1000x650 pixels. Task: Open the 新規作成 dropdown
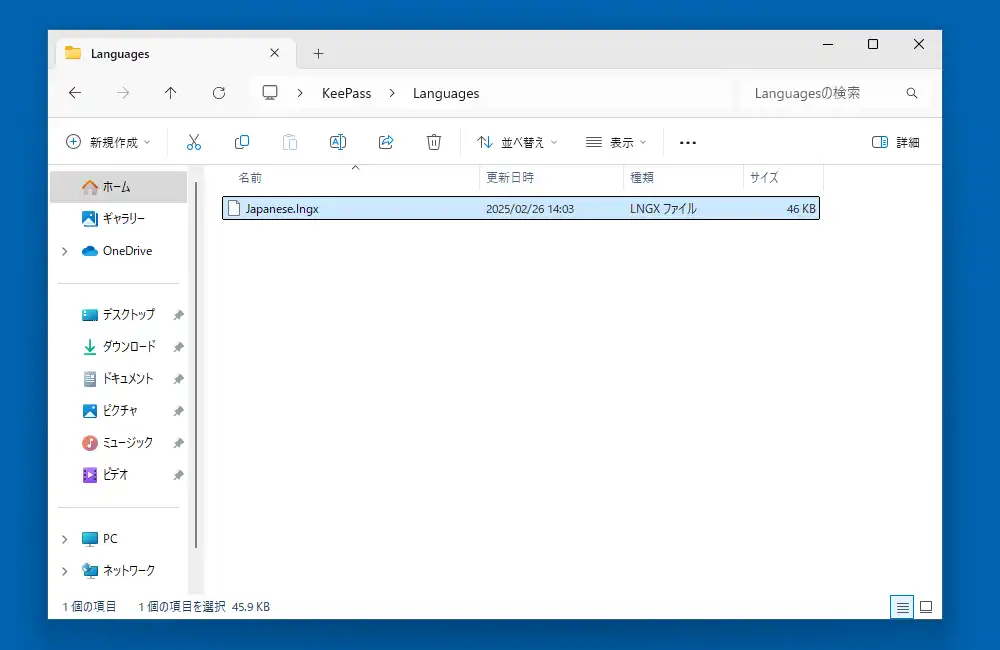108,142
